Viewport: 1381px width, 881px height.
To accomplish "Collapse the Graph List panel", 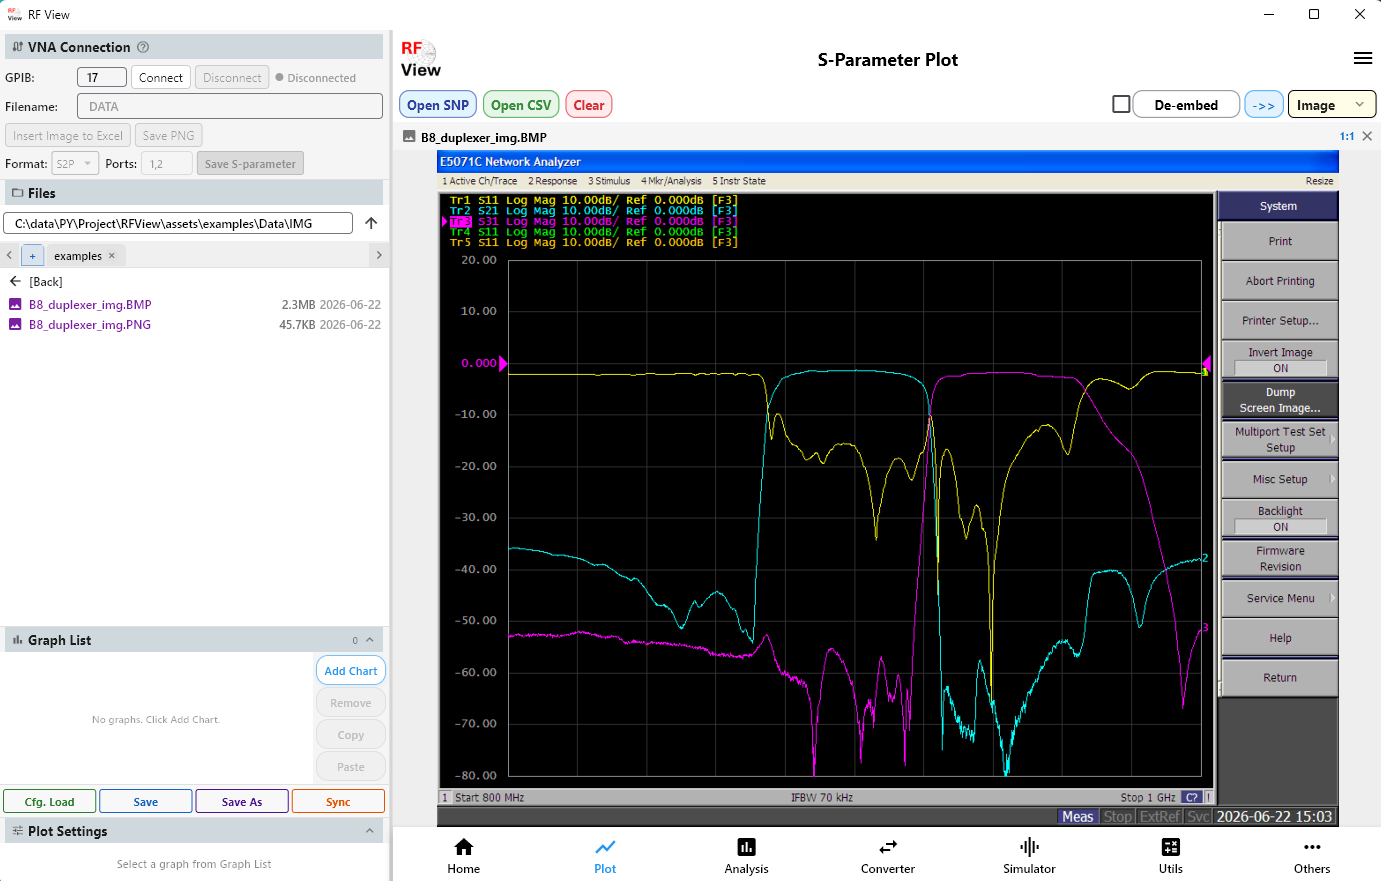I will [x=370, y=640].
